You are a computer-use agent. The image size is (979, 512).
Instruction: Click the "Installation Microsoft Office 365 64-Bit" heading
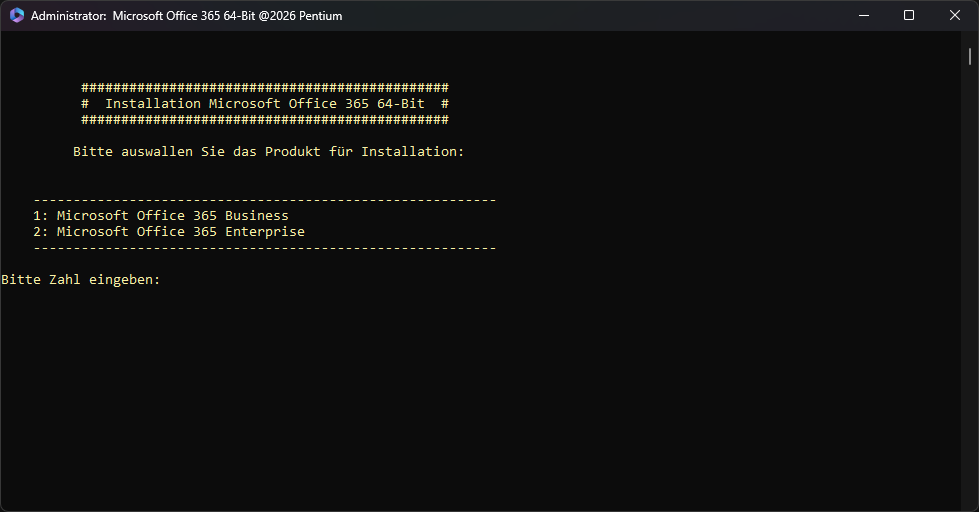(x=264, y=104)
